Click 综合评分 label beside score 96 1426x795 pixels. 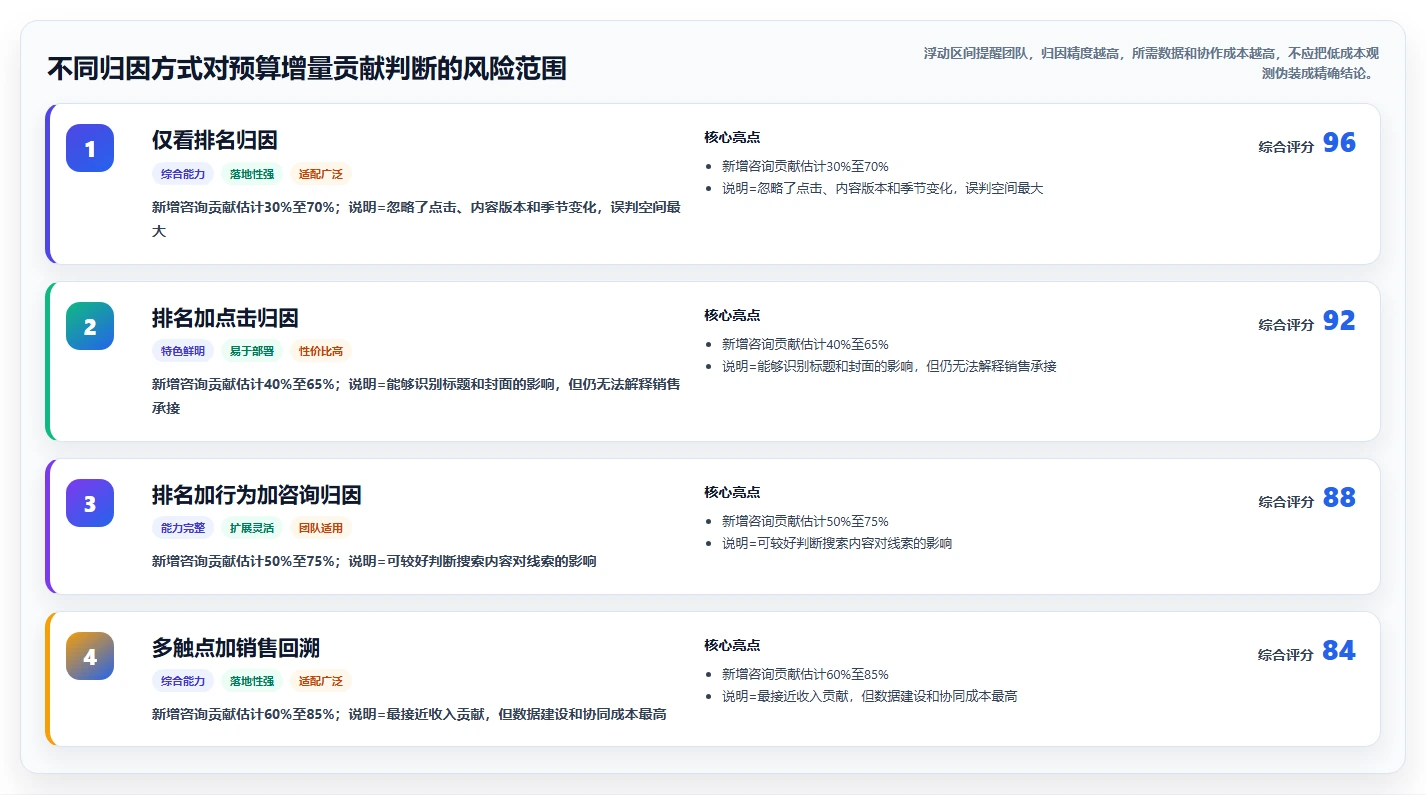click(x=1286, y=147)
